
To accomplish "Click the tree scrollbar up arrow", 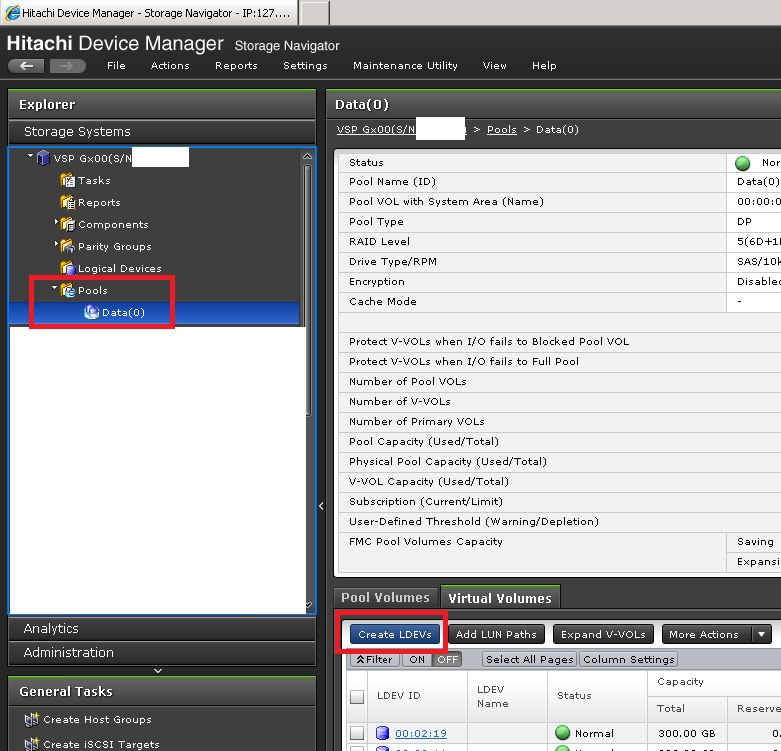I will click(x=308, y=156).
